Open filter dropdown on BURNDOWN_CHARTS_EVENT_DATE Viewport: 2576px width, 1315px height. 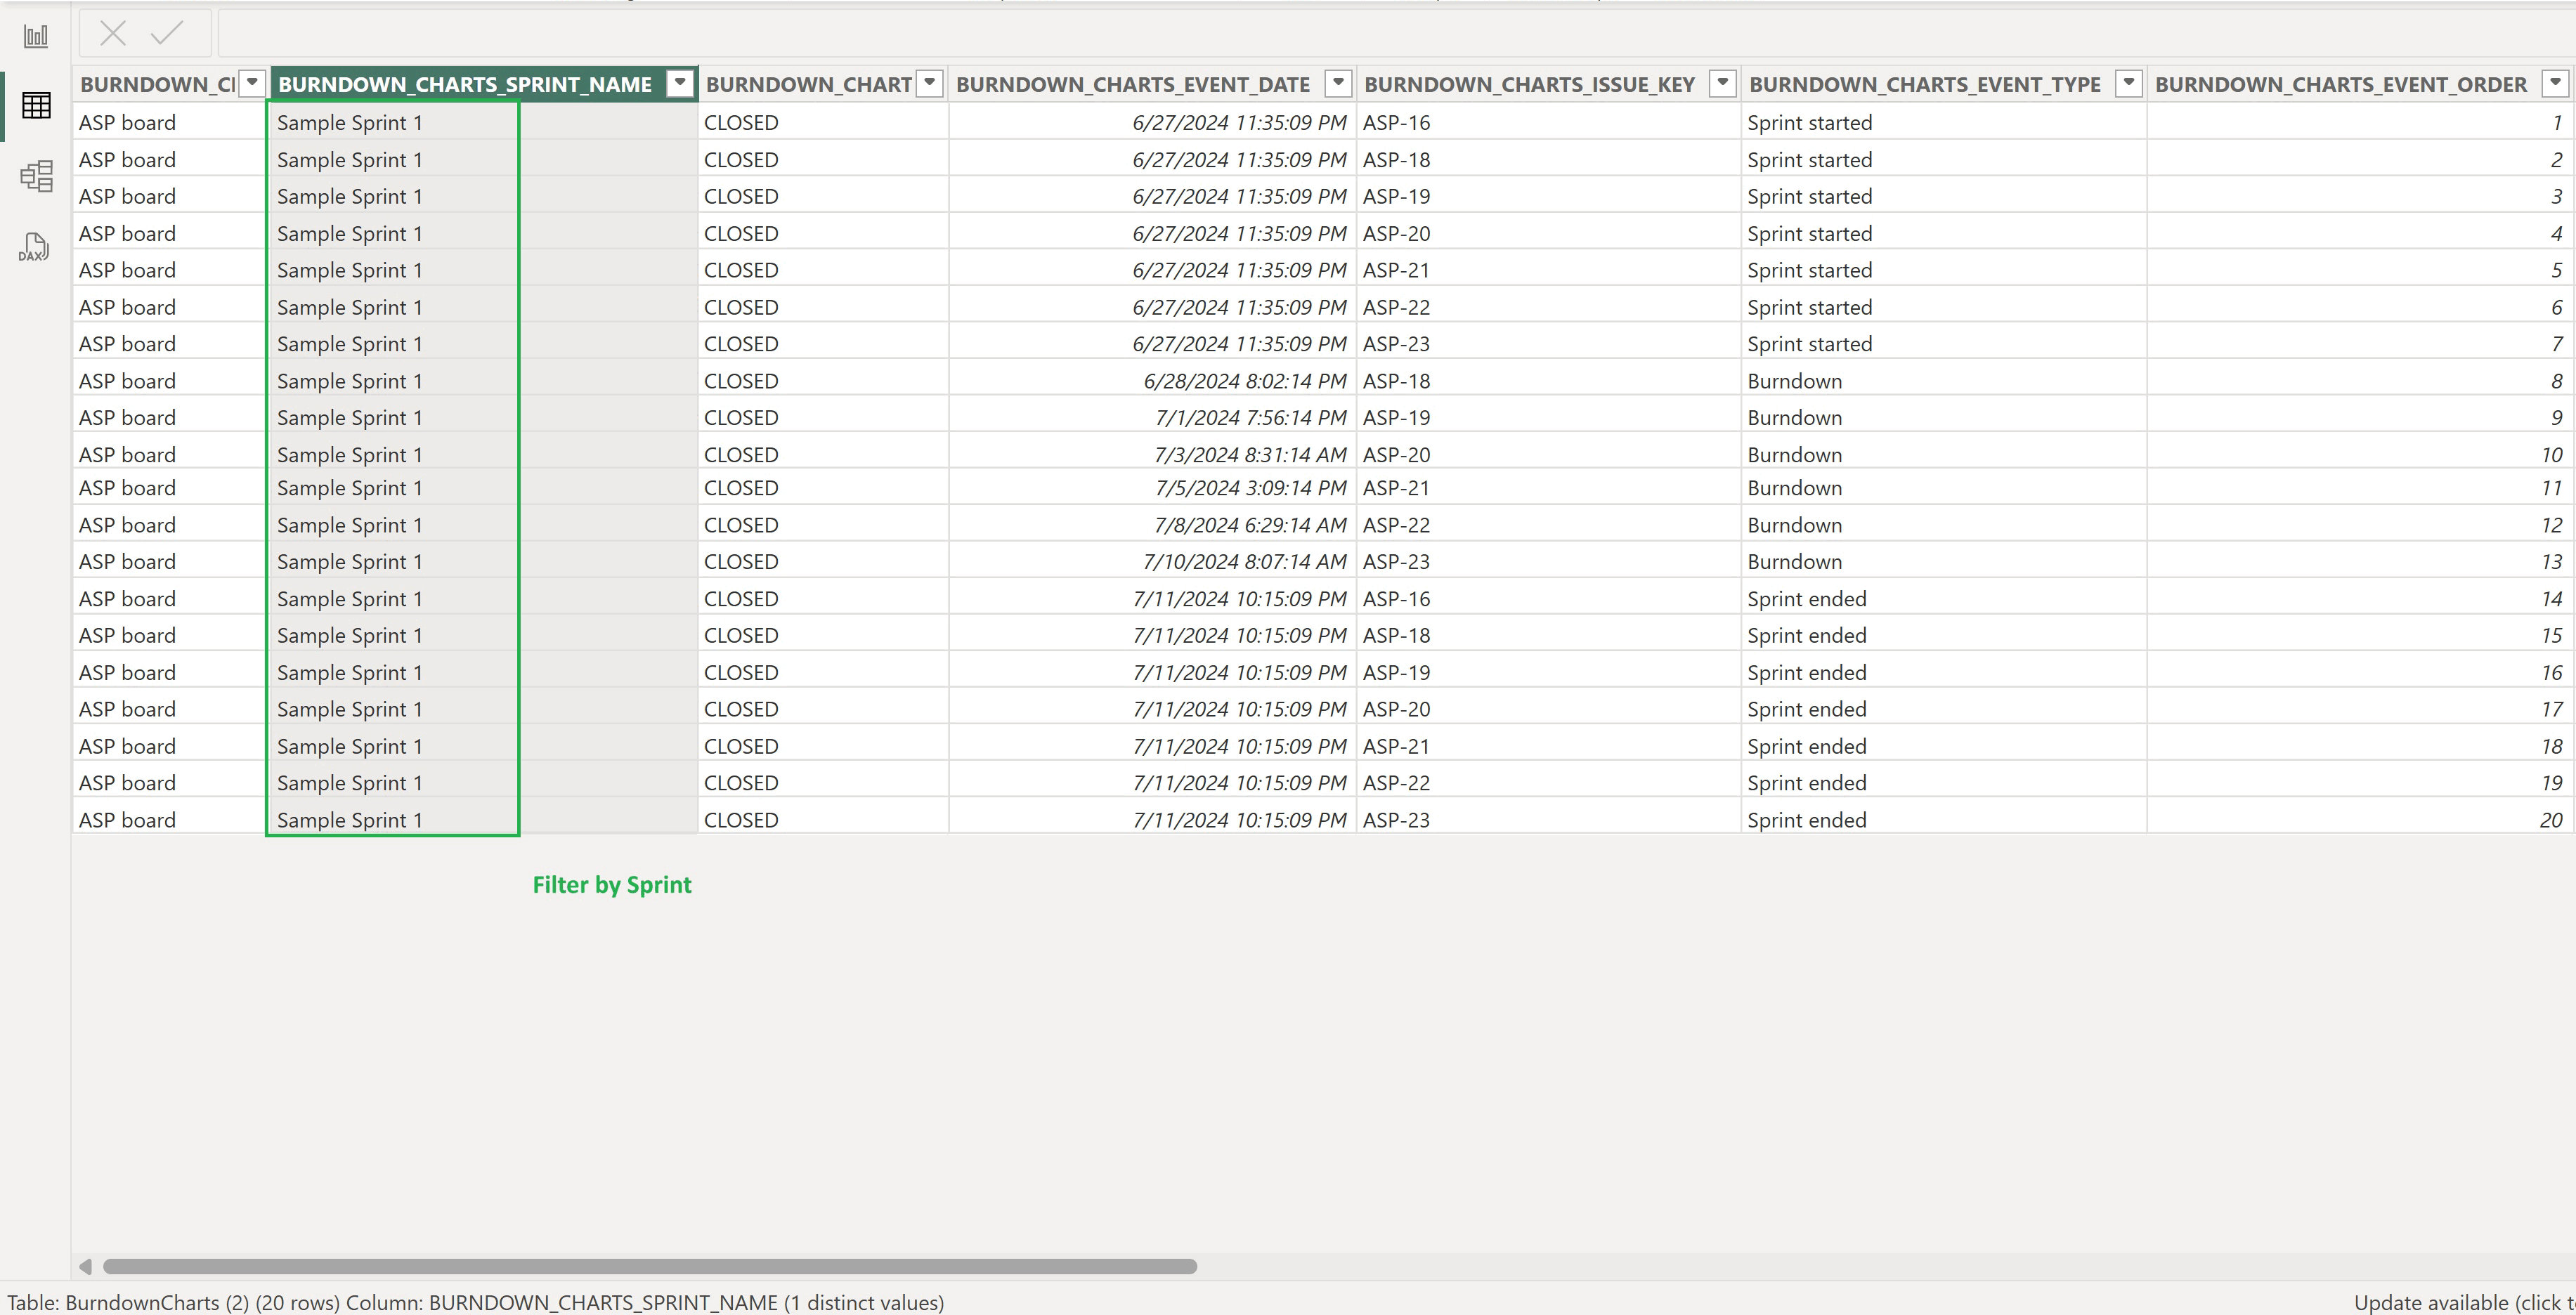pyautogui.click(x=1337, y=83)
